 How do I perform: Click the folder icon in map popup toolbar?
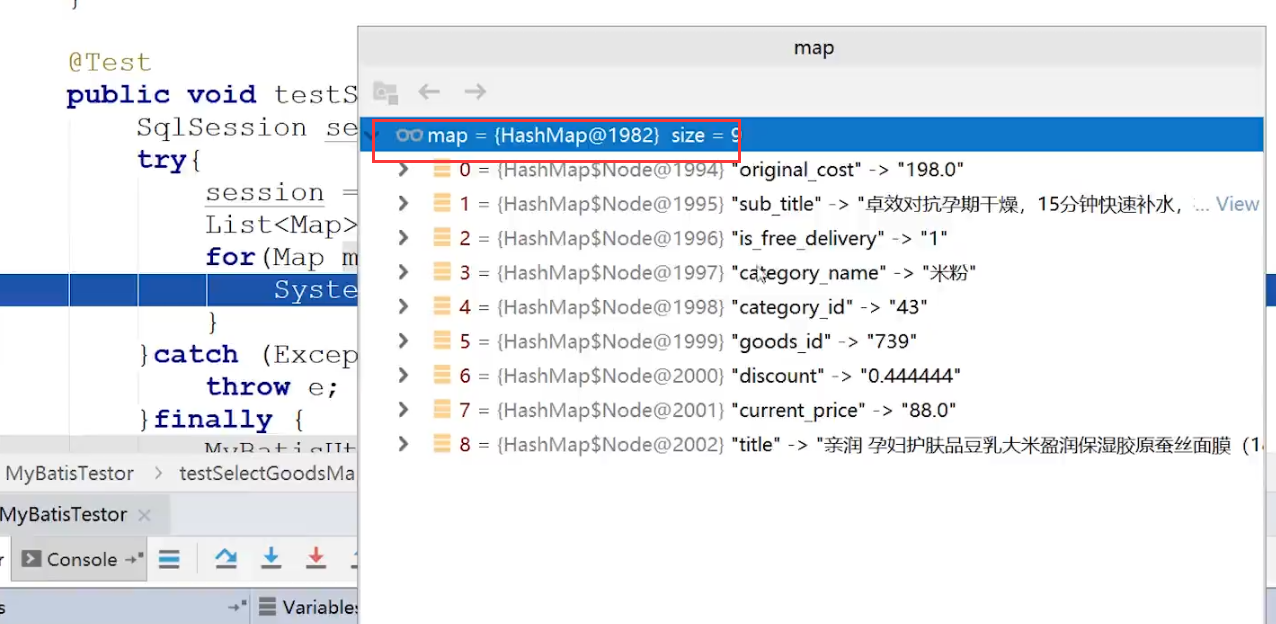(385, 92)
